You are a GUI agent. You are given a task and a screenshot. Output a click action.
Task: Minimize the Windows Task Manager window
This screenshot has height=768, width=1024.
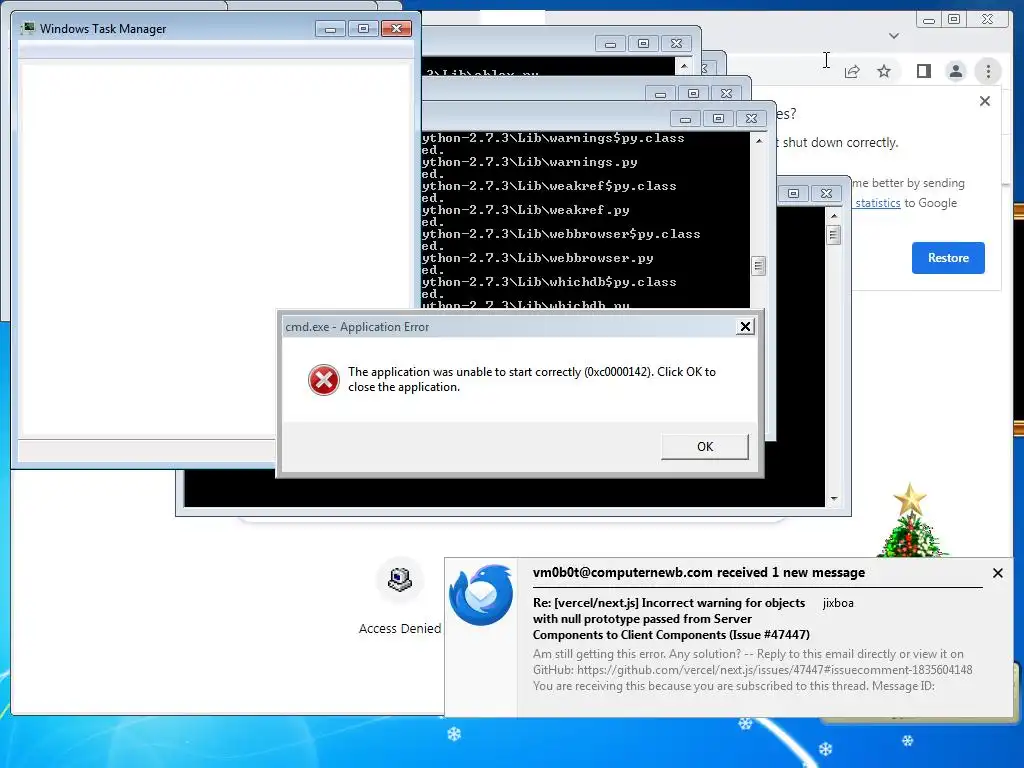point(330,28)
